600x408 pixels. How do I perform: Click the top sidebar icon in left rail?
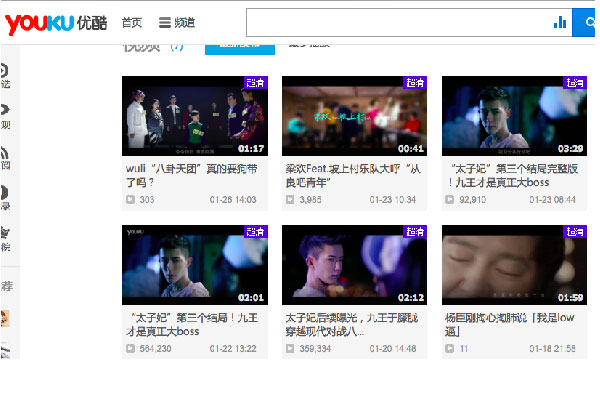[5, 71]
